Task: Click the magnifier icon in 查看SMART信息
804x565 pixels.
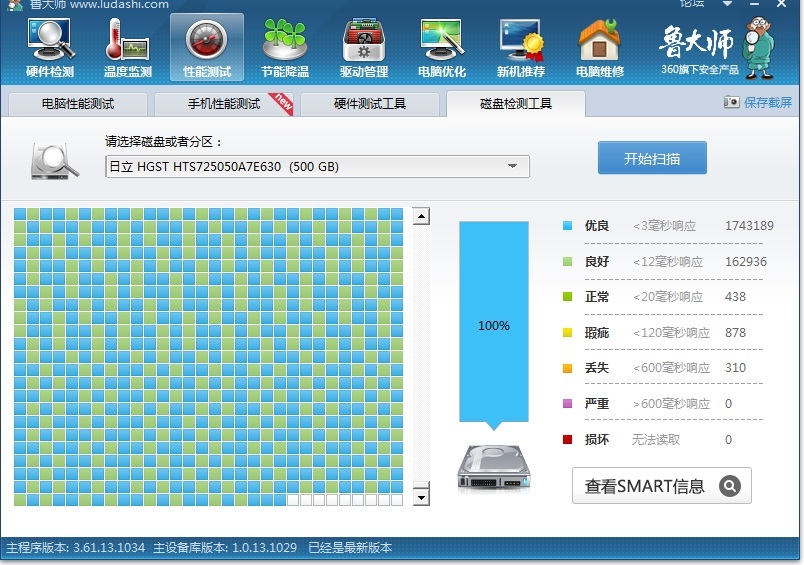Action: tap(730, 485)
